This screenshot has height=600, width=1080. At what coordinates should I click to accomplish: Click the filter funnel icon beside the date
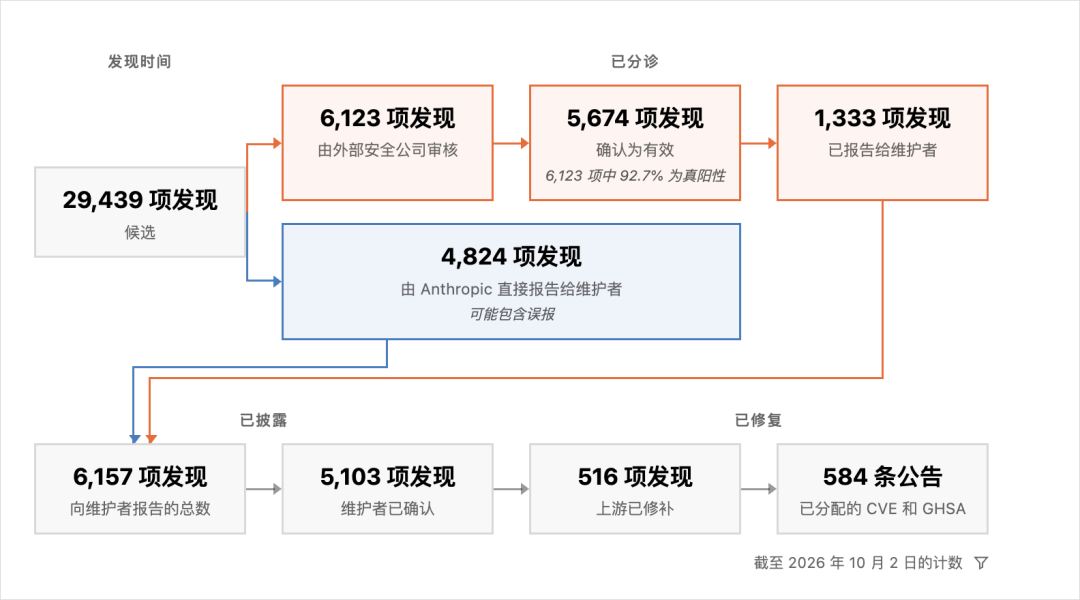982,563
